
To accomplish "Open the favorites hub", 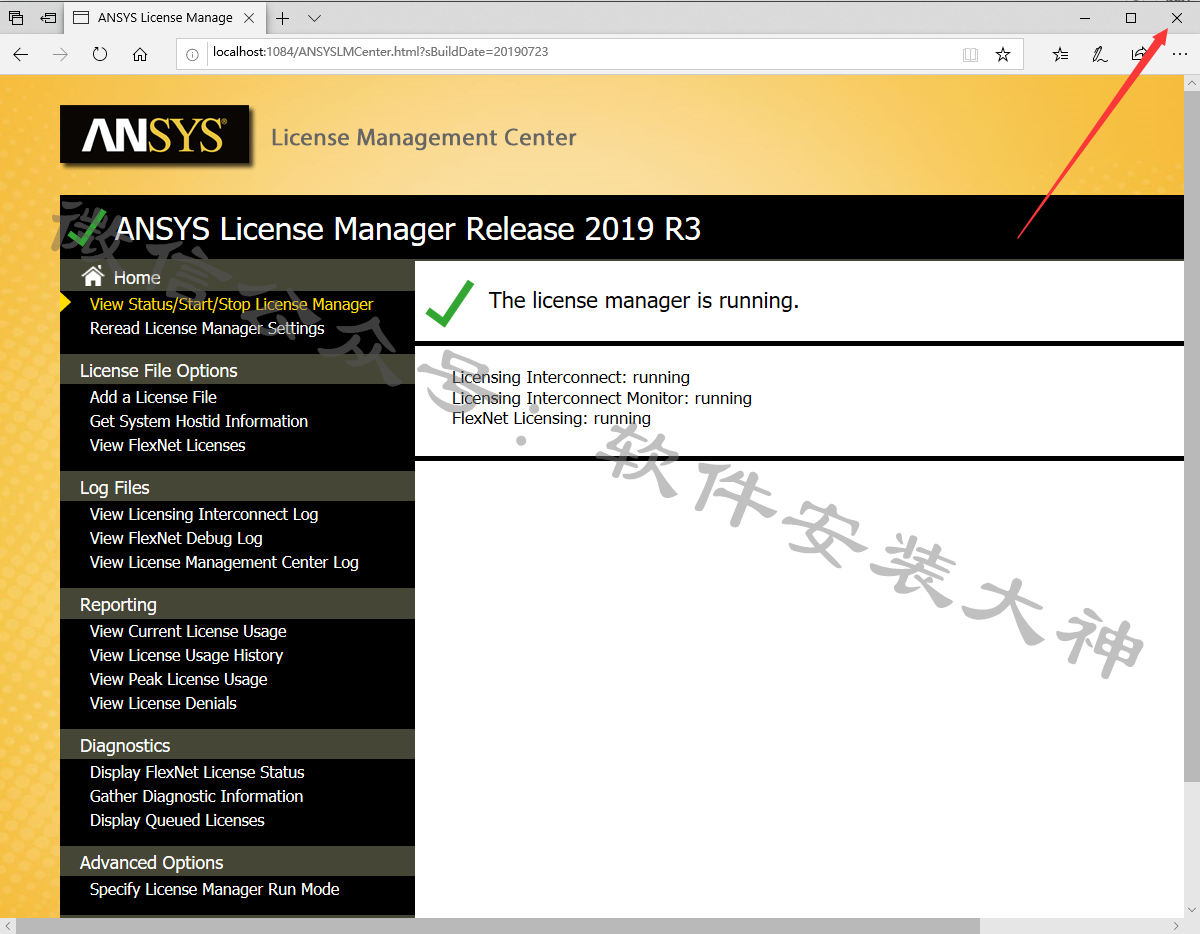I will 1061,55.
